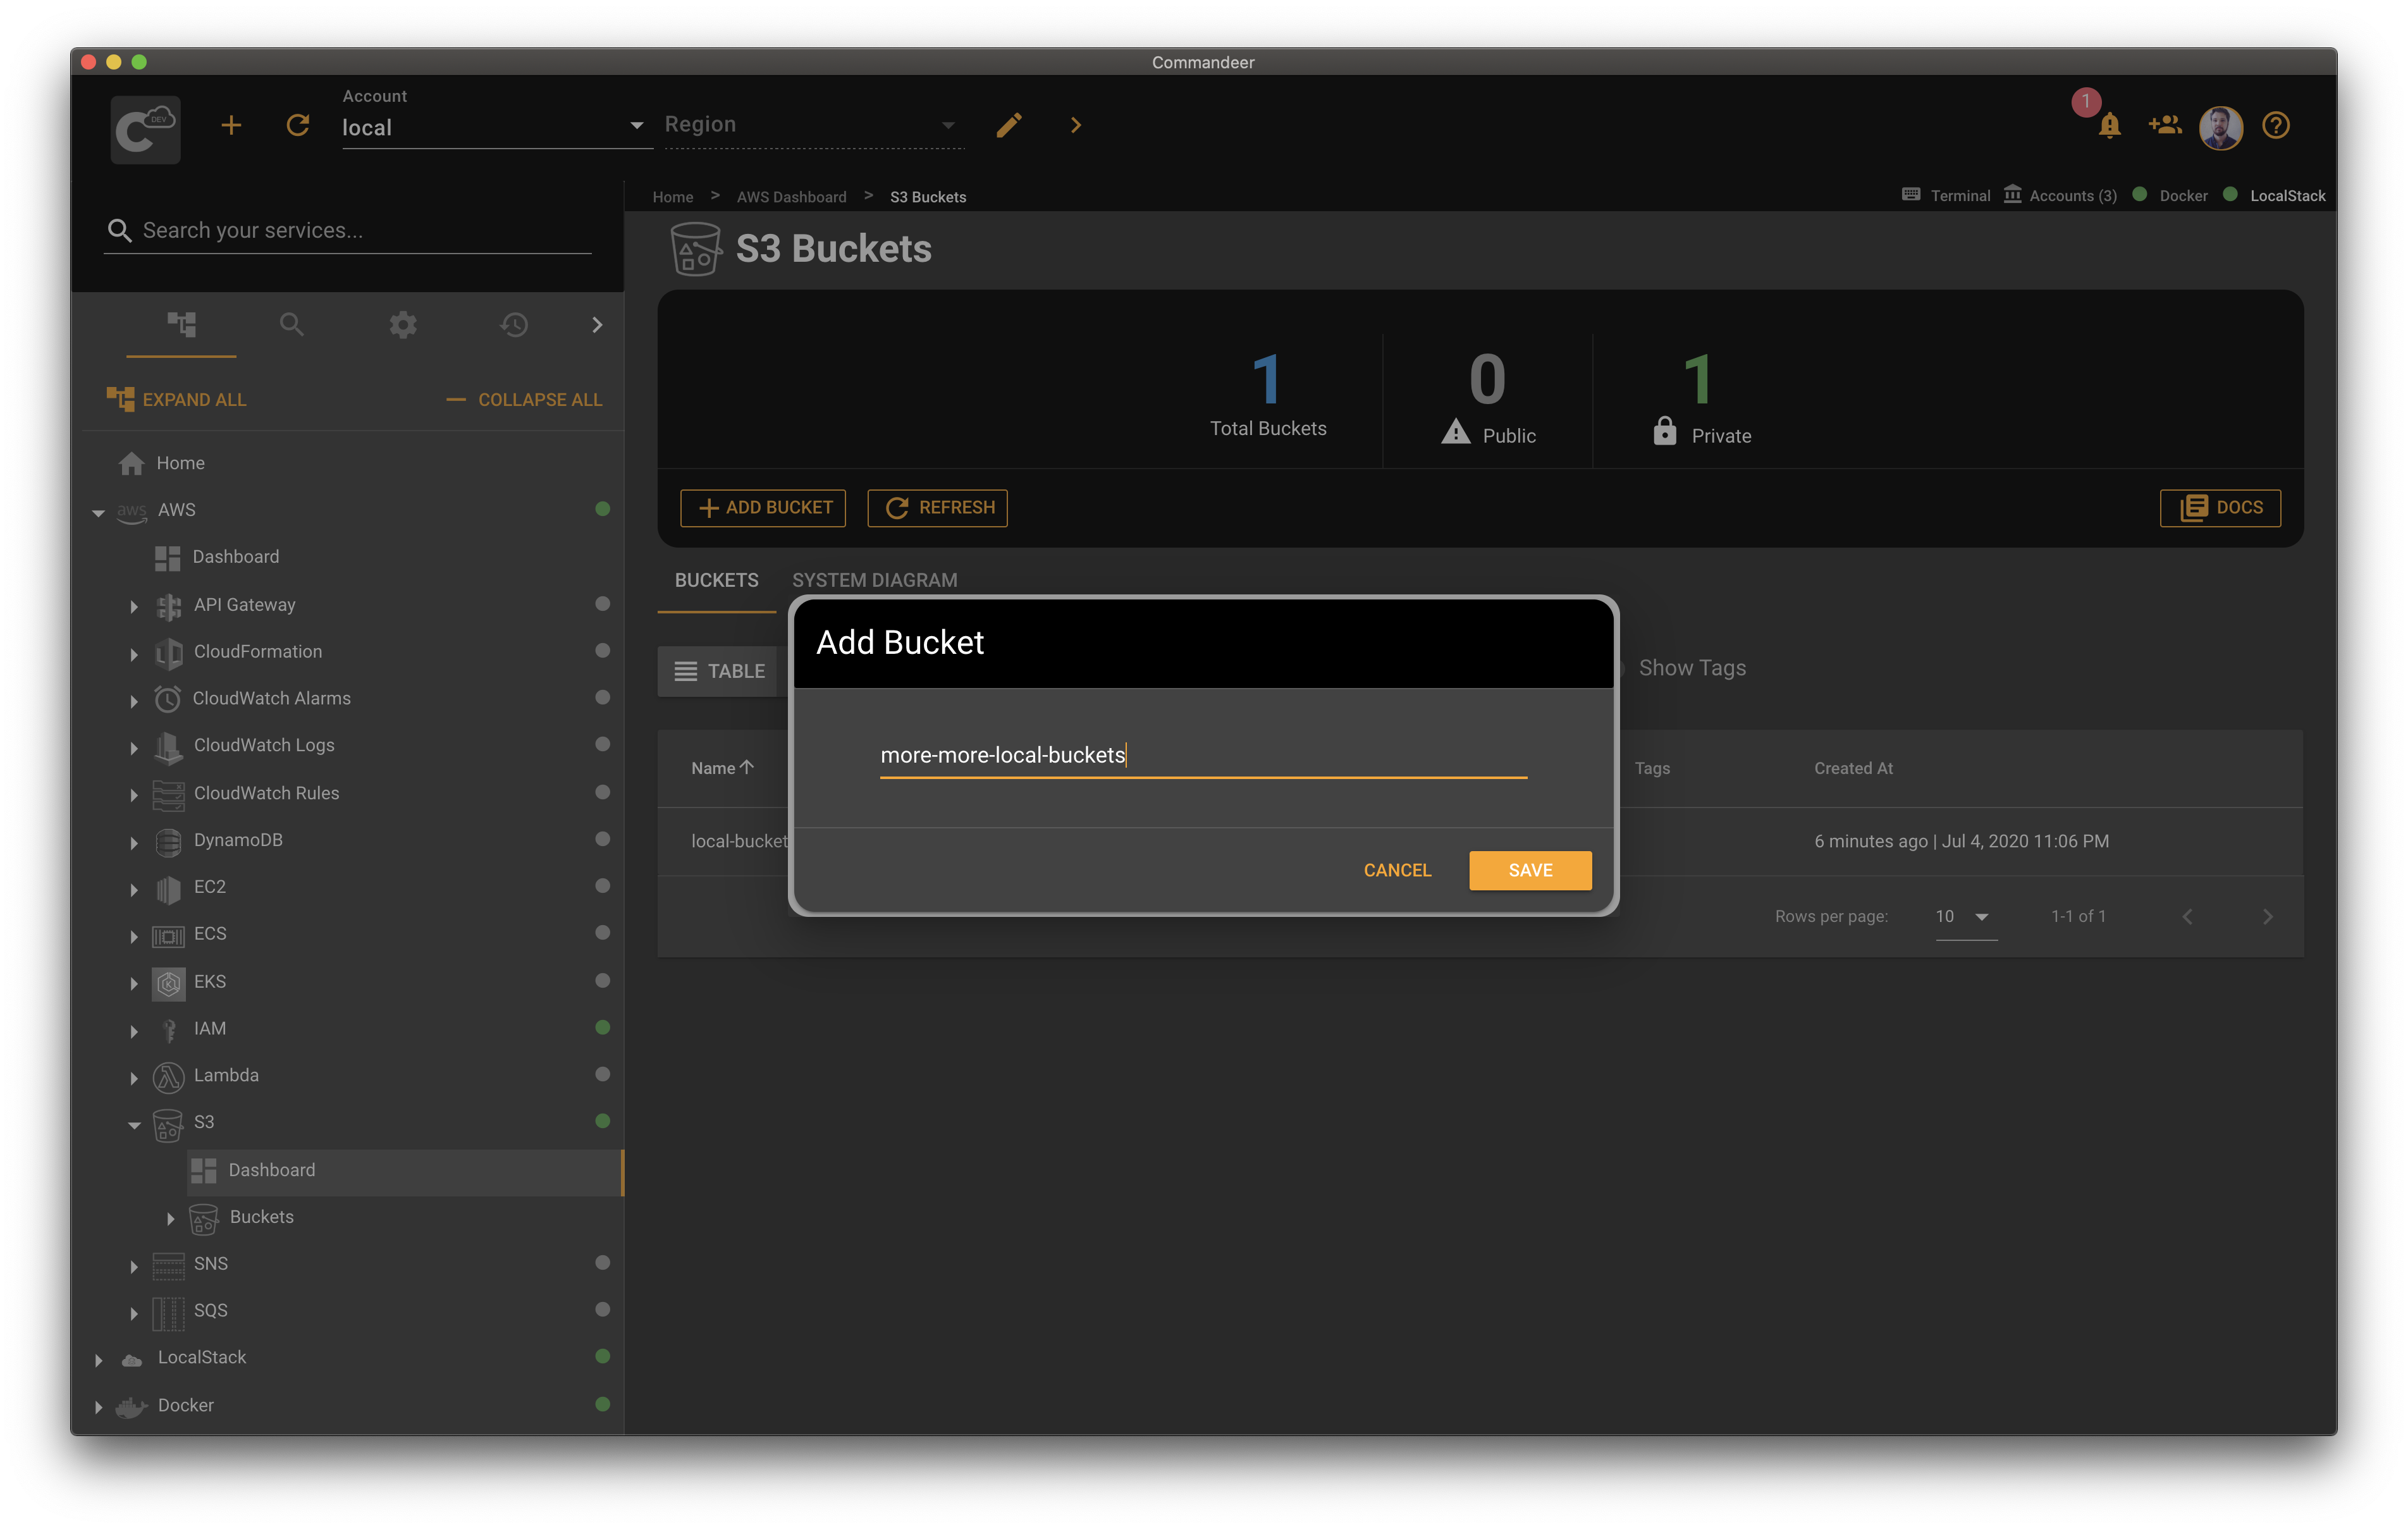This screenshot has height=1529, width=2408.
Task: Switch to the SYSTEM DIAGRAM tab
Action: [x=874, y=580]
